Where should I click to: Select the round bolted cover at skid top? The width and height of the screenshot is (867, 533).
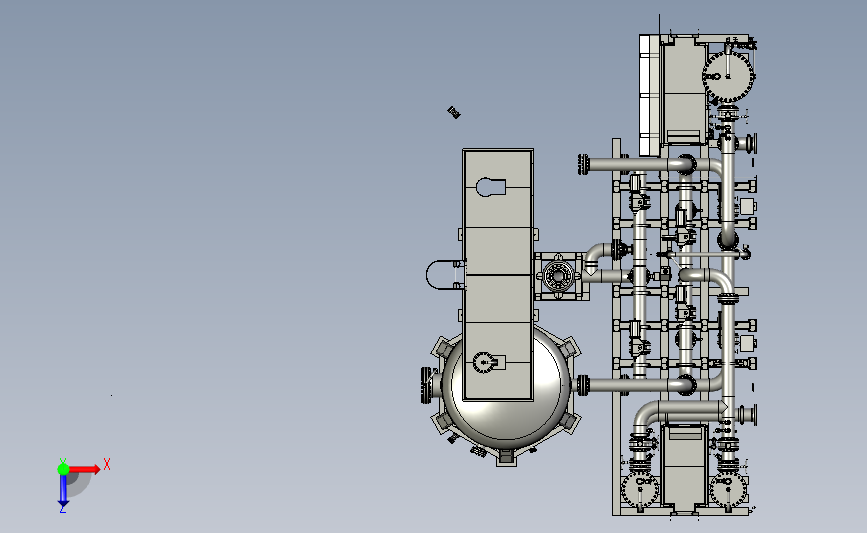728,76
